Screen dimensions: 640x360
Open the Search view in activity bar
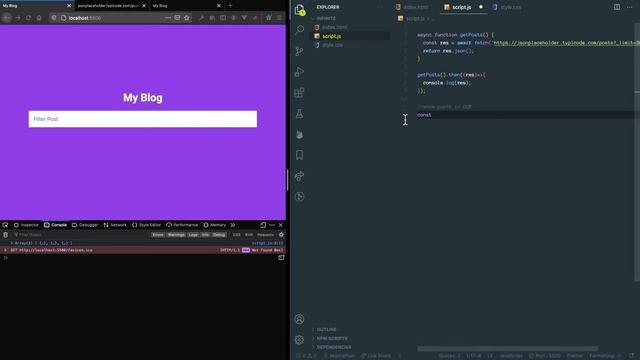coord(300,29)
